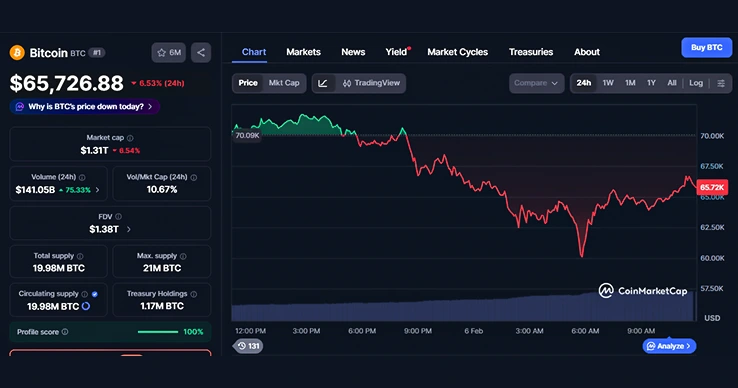The image size is (738, 388).
Task: Click circulating supply progress ring icon
Action: 86,306
